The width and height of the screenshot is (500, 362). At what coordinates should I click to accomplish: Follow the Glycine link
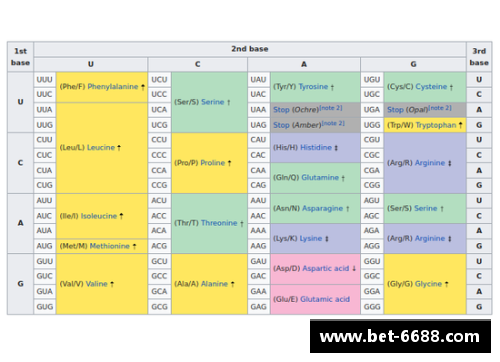428,284
